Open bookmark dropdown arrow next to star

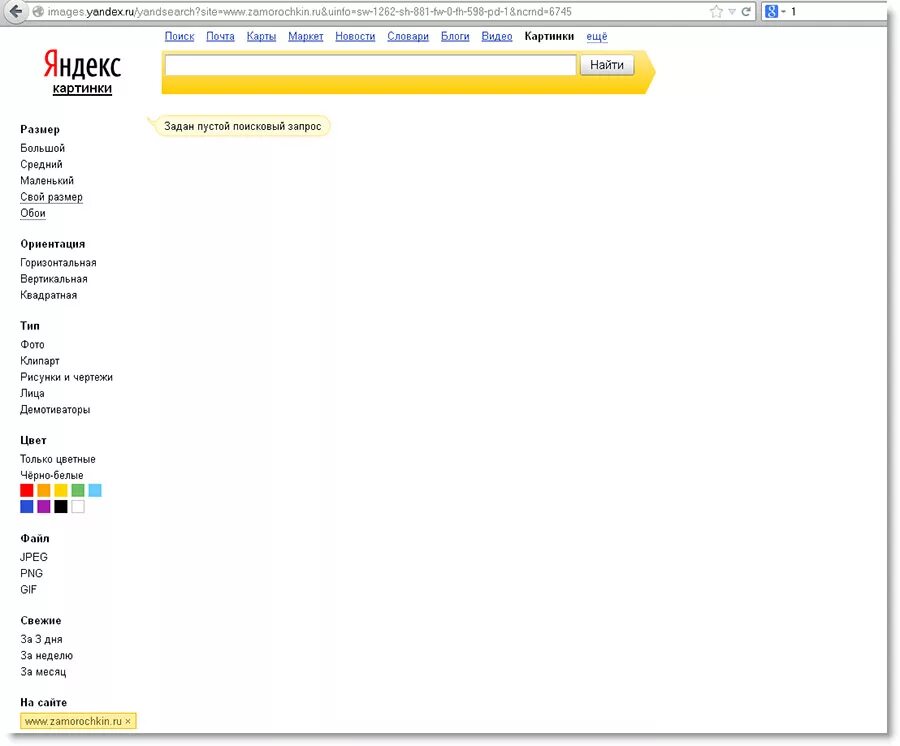point(732,11)
